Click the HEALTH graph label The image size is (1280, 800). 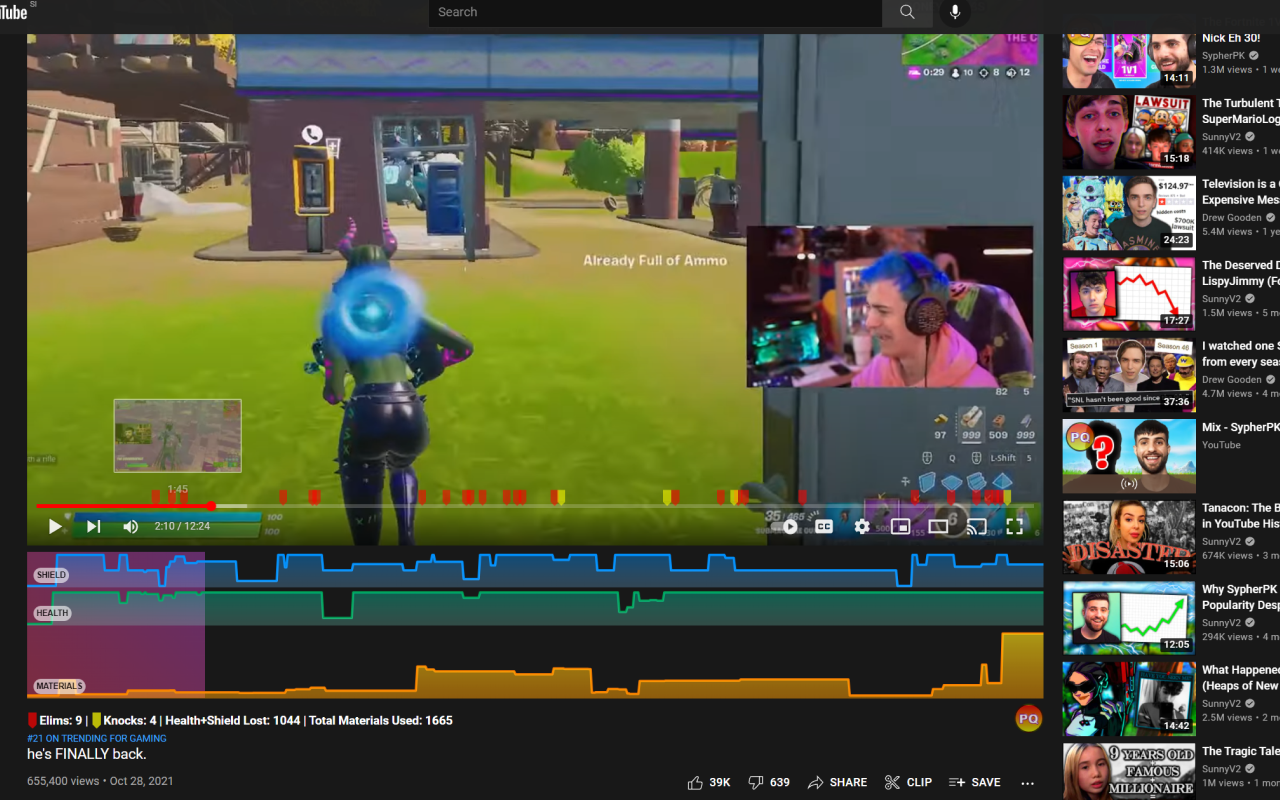[52, 613]
